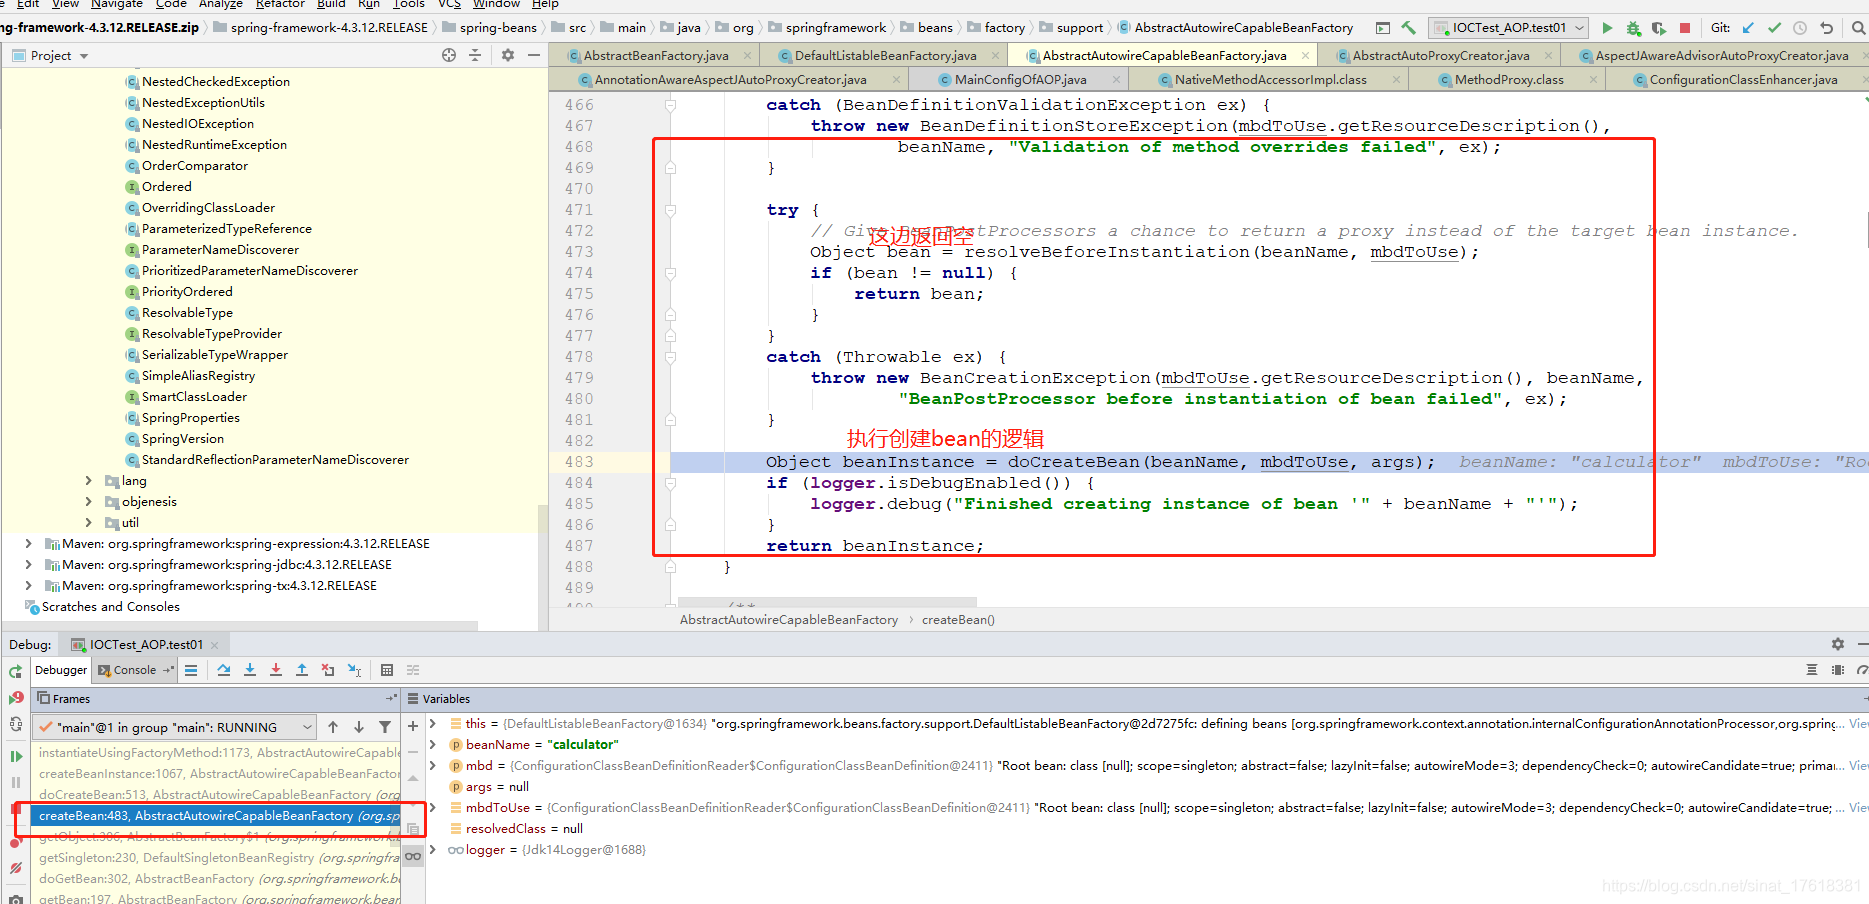Expand objenesis package folder
The width and height of the screenshot is (1869, 904).
pos(89,502)
